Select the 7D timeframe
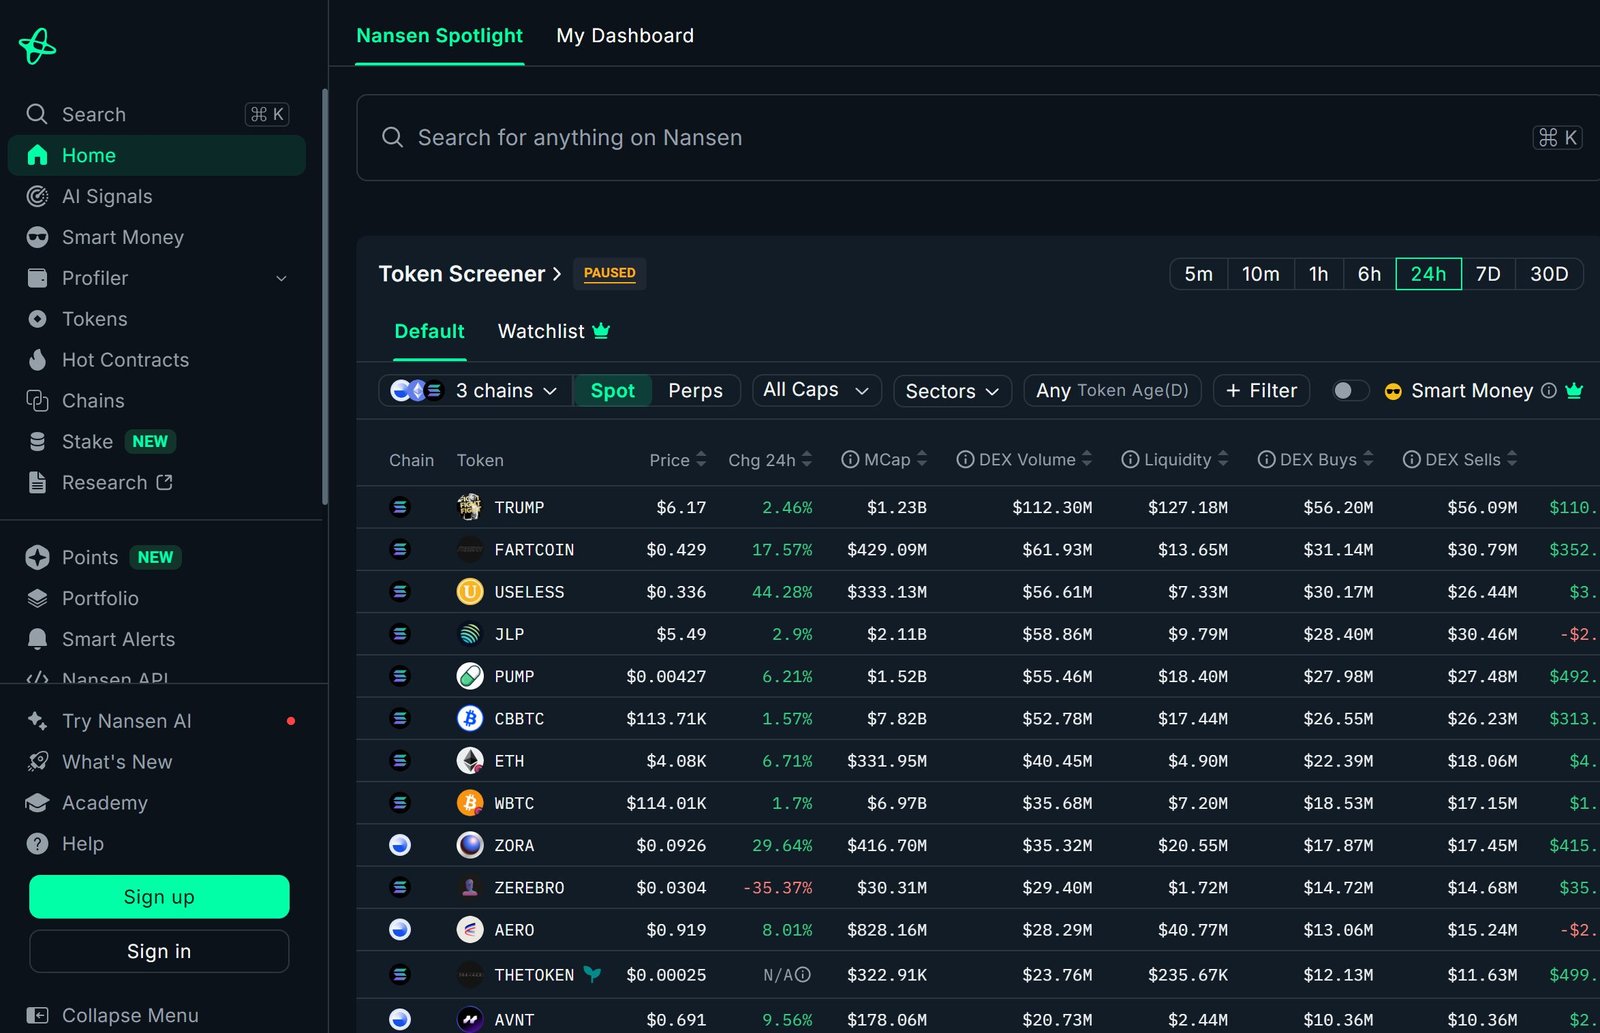The image size is (1600, 1033). (x=1488, y=273)
